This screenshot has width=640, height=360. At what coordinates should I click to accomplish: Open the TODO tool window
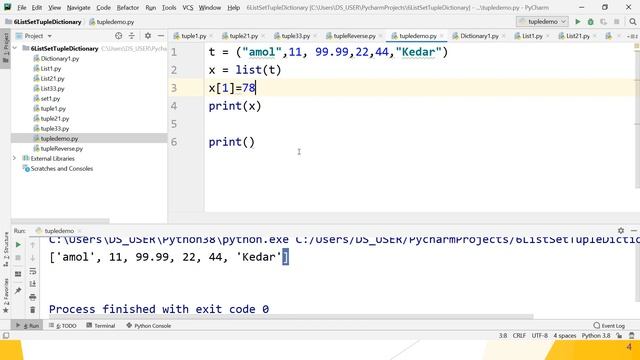(63, 326)
